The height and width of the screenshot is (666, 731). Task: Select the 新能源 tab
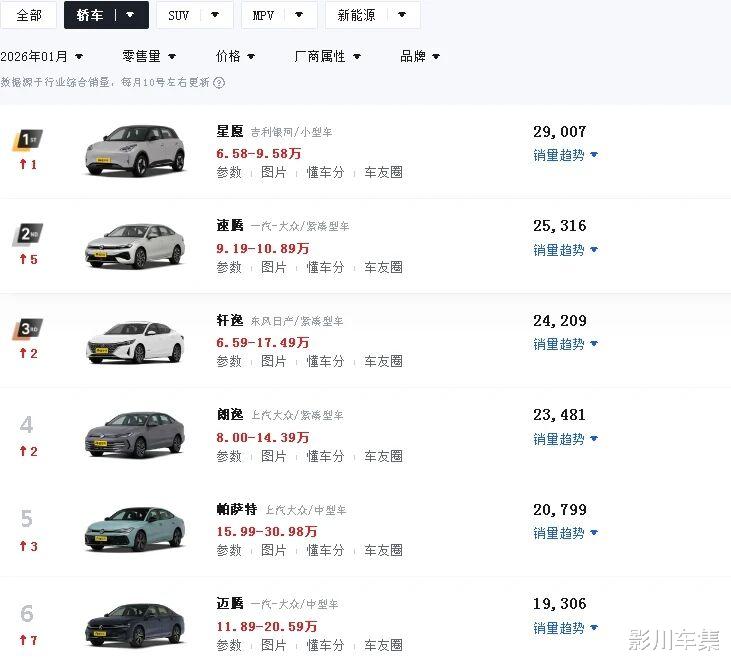(371, 15)
